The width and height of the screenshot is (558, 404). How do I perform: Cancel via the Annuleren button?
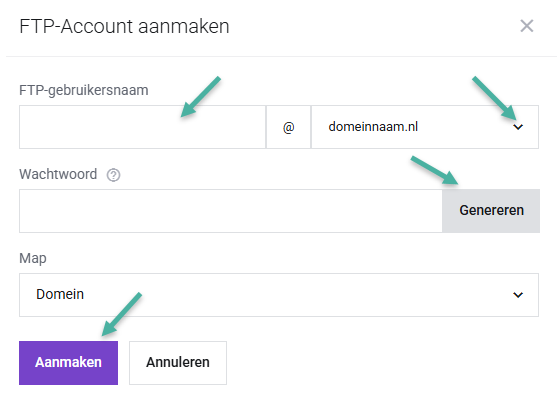(x=178, y=363)
